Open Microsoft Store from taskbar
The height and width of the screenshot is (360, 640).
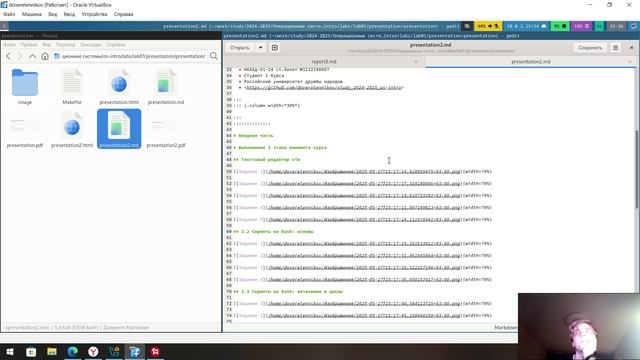(x=31, y=351)
